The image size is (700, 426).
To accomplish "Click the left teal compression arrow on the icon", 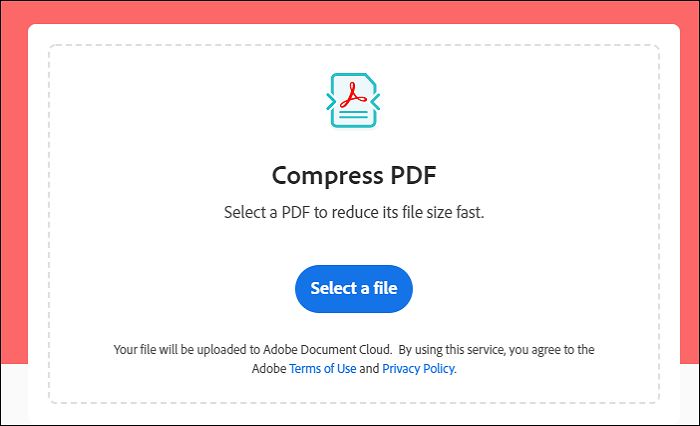I will [x=331, y=101].
